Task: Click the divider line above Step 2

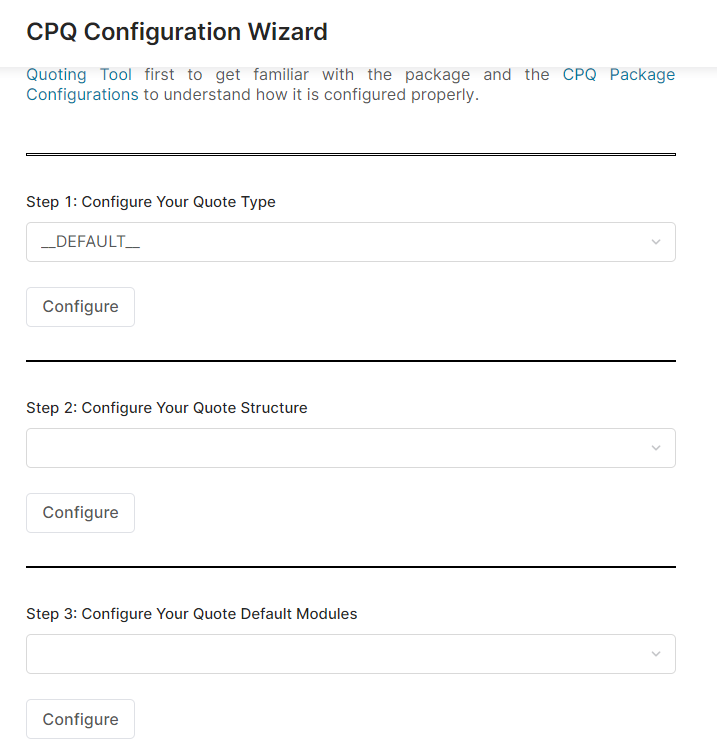Action: (x=350, y=361)
